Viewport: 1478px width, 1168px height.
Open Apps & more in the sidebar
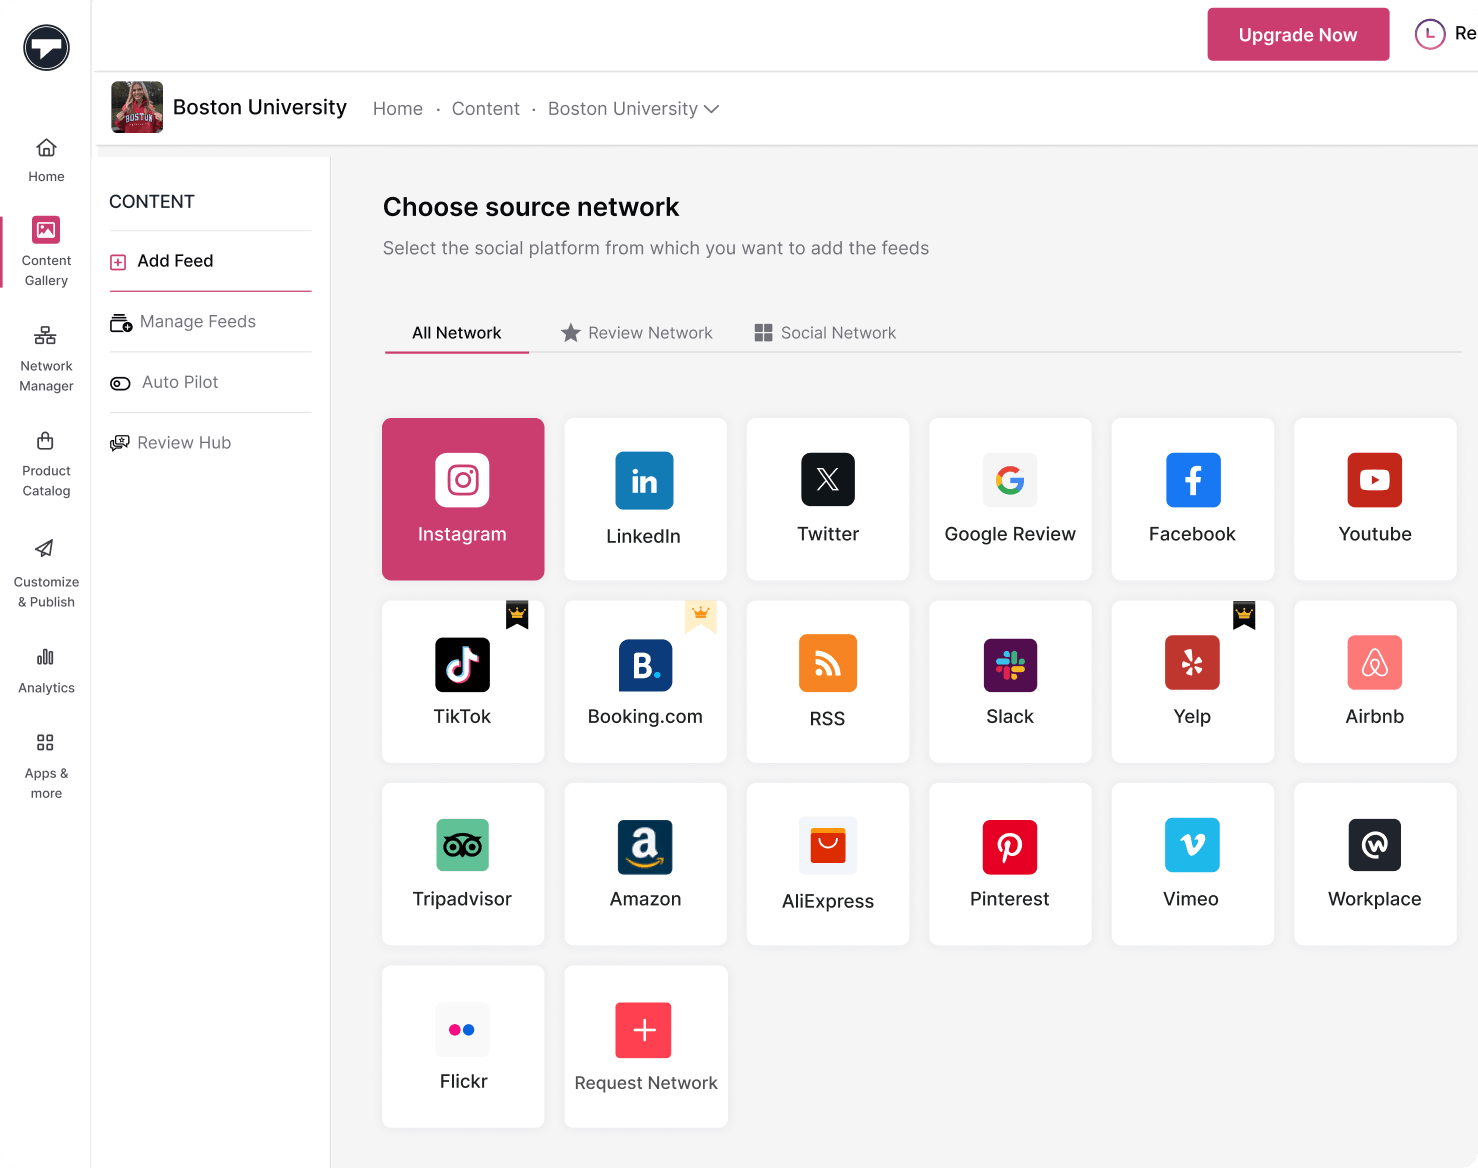(46, 767)
